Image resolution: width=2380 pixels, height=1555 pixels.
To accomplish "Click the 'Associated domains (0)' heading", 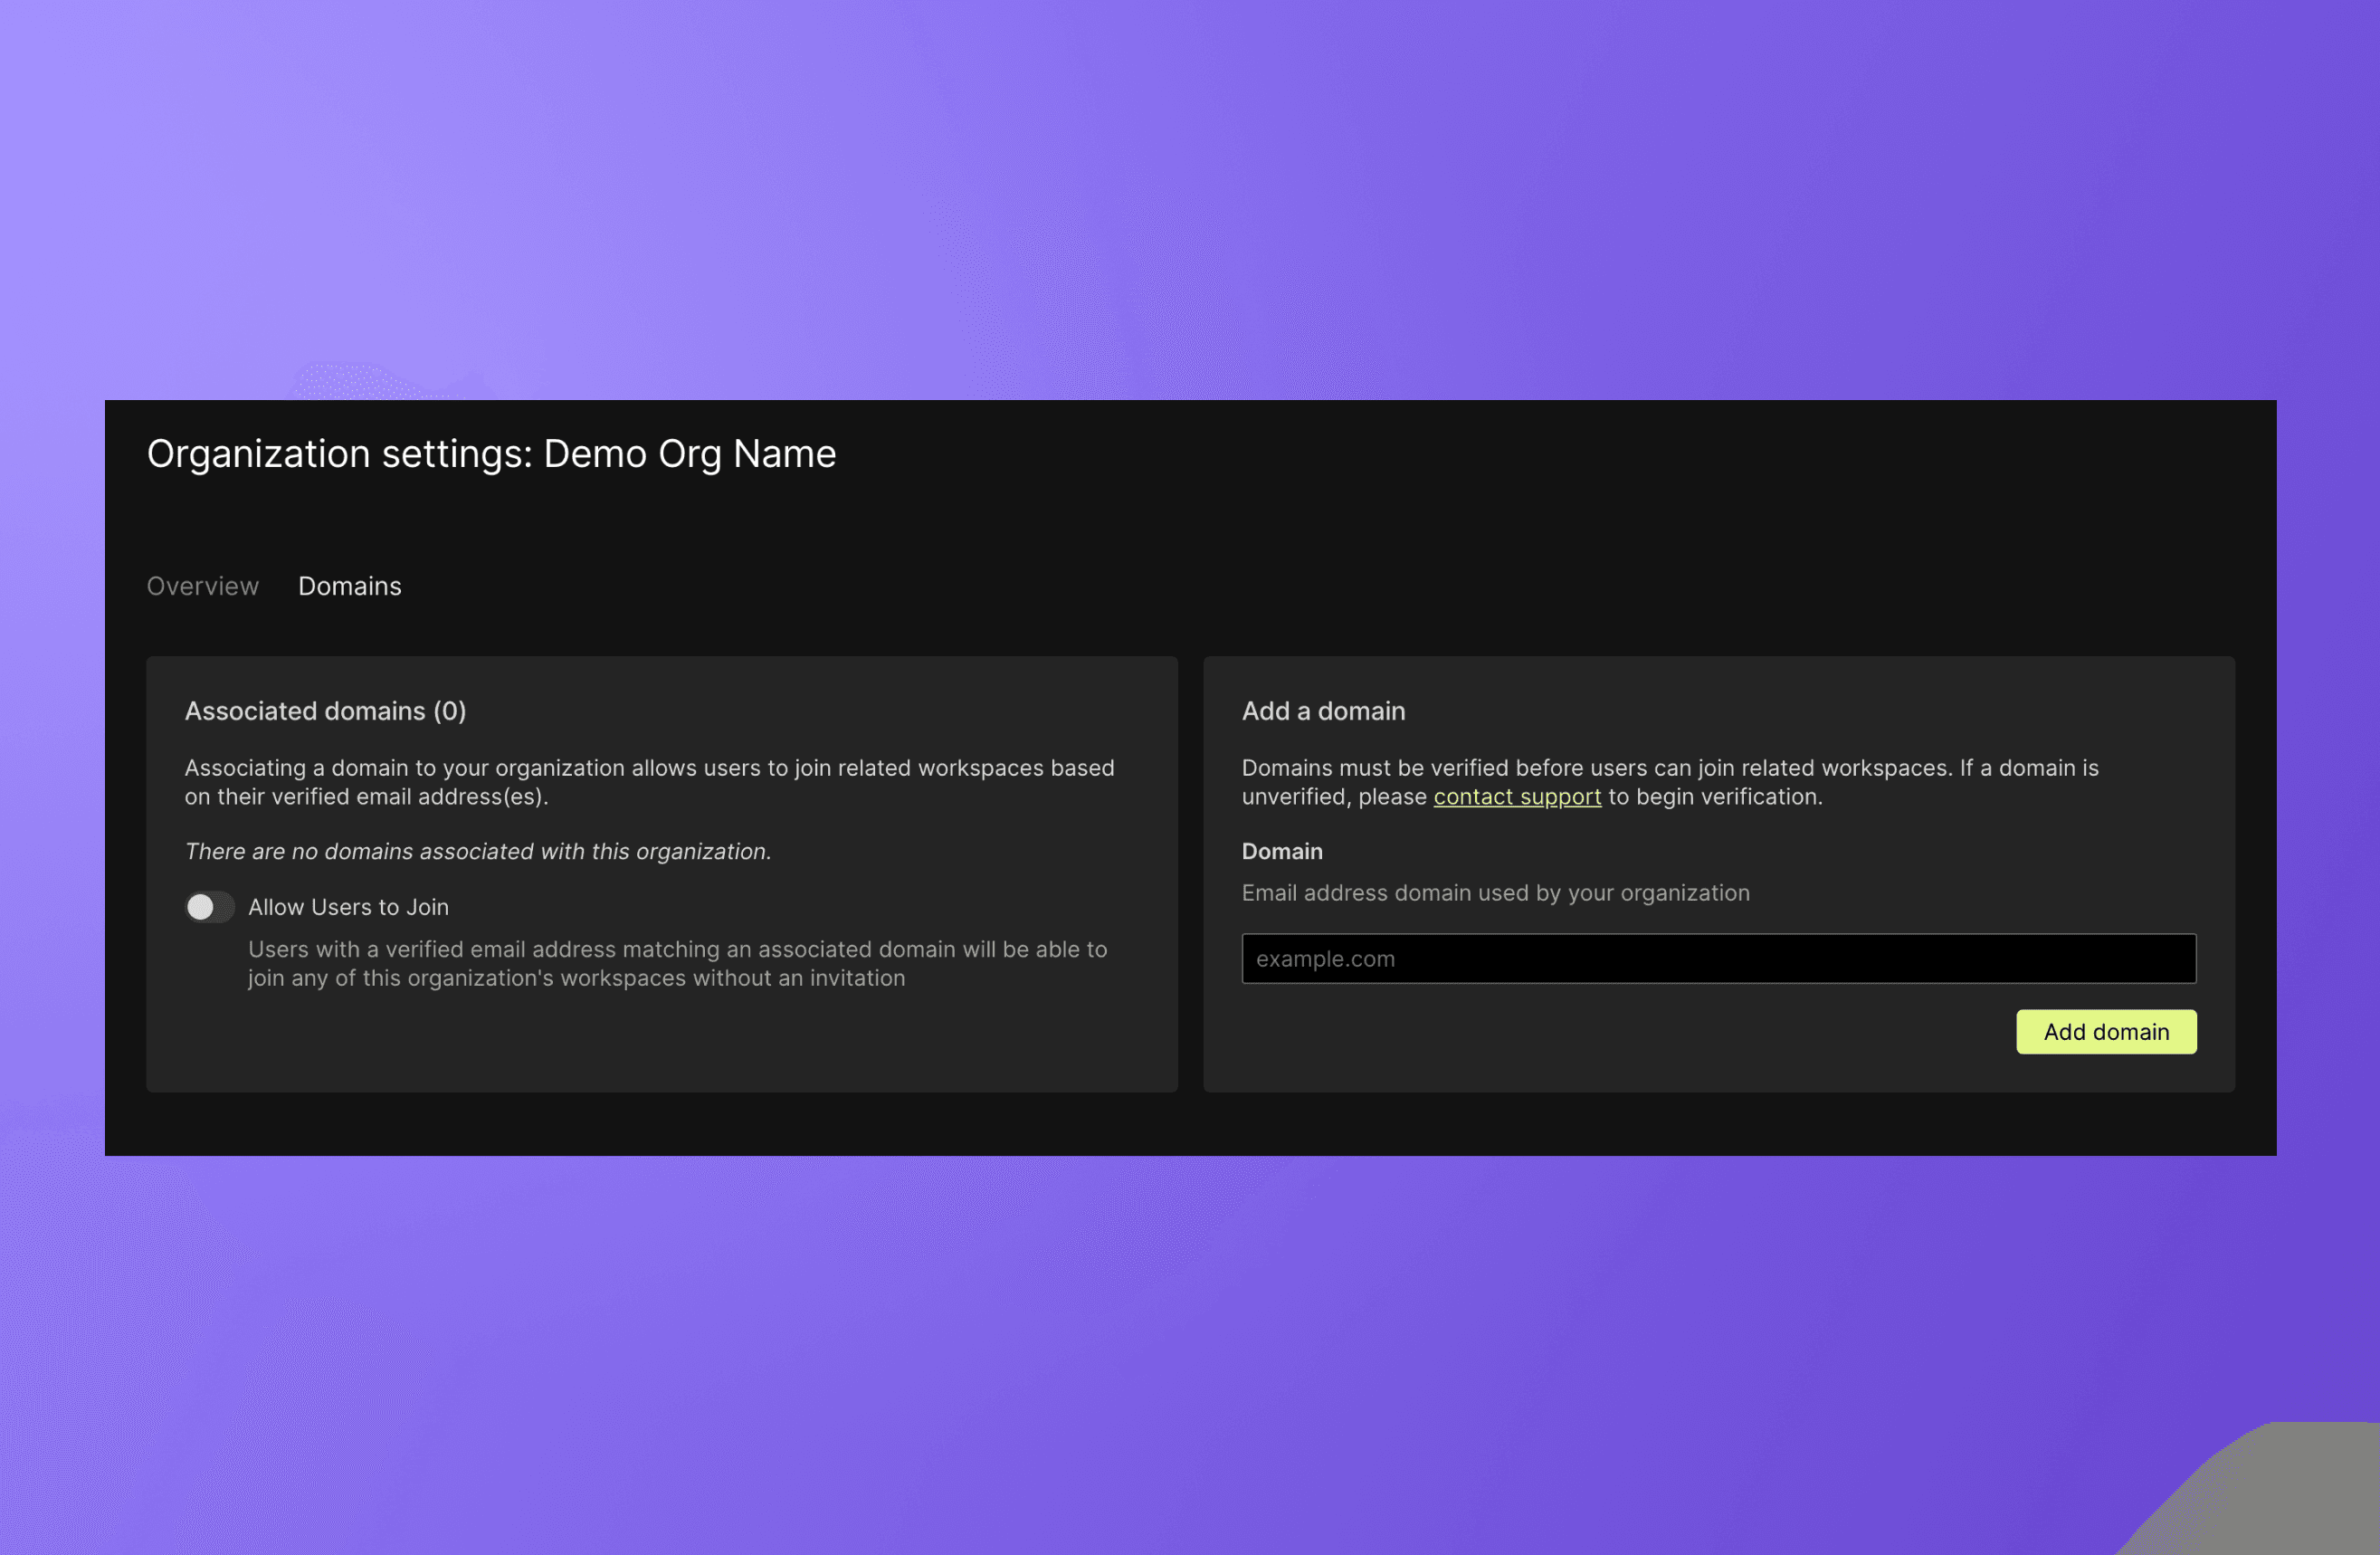I will 325,711.
